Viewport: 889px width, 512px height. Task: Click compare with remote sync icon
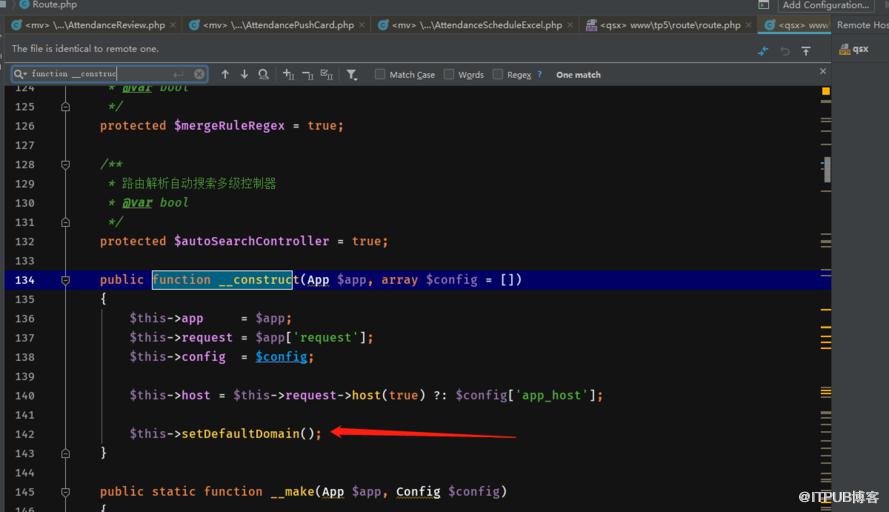pyautogui.click(x=763, y=51)
